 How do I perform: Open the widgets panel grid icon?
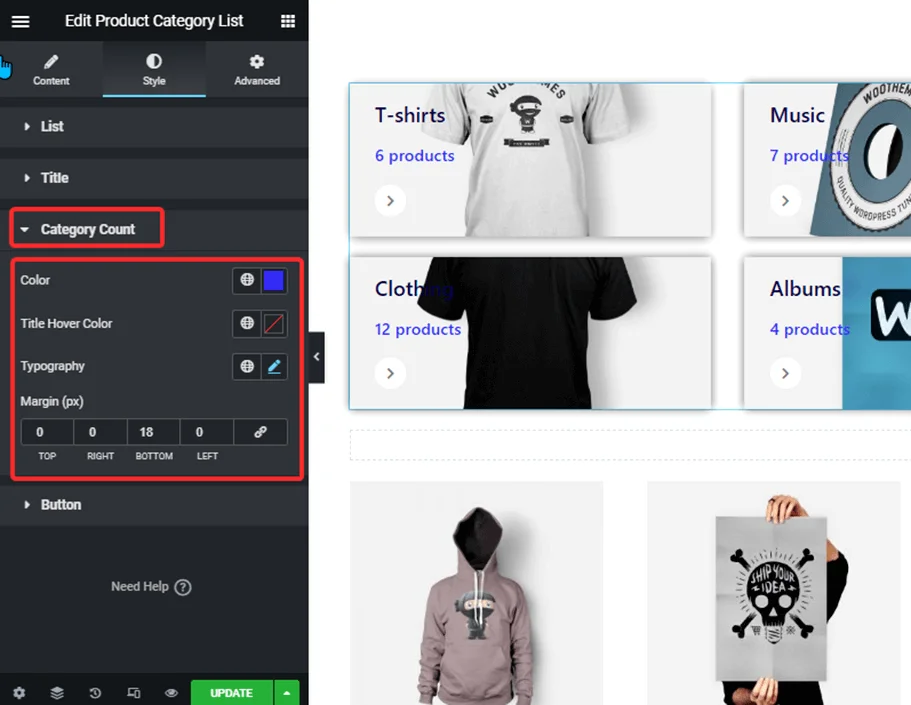[x=287, y=21]
